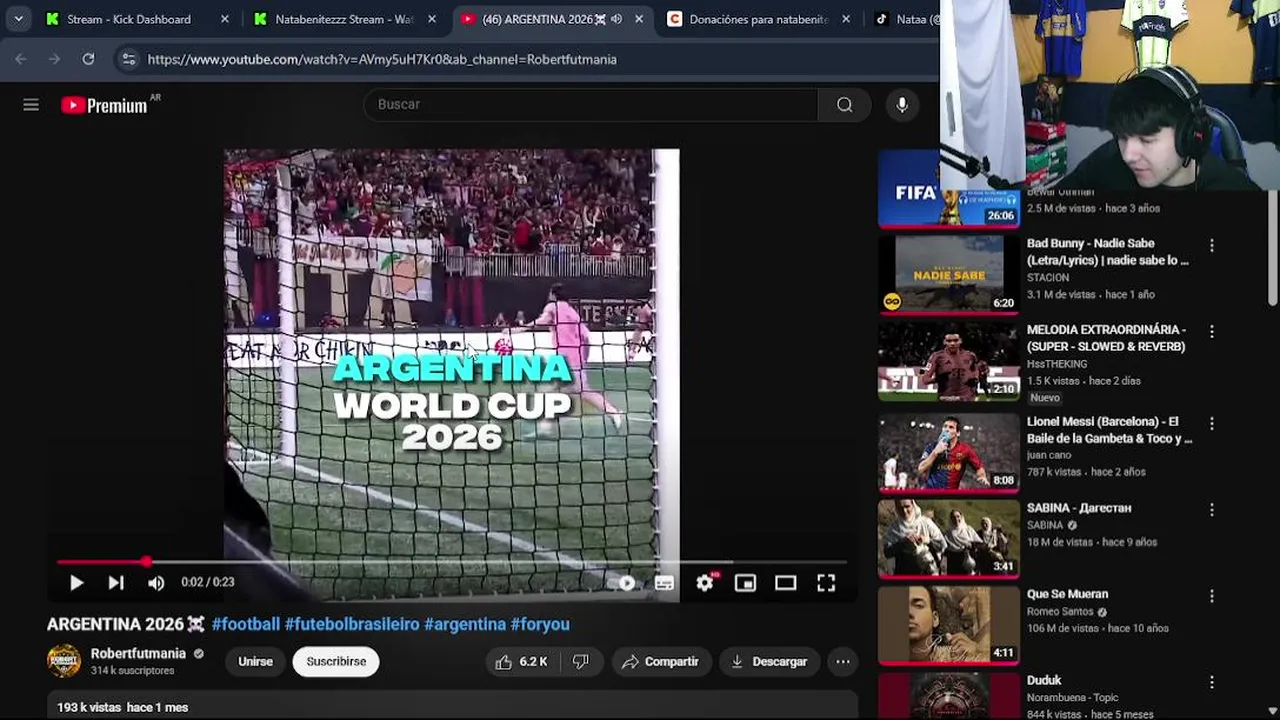Go to YouTube Premium home logo

(104, 105)
